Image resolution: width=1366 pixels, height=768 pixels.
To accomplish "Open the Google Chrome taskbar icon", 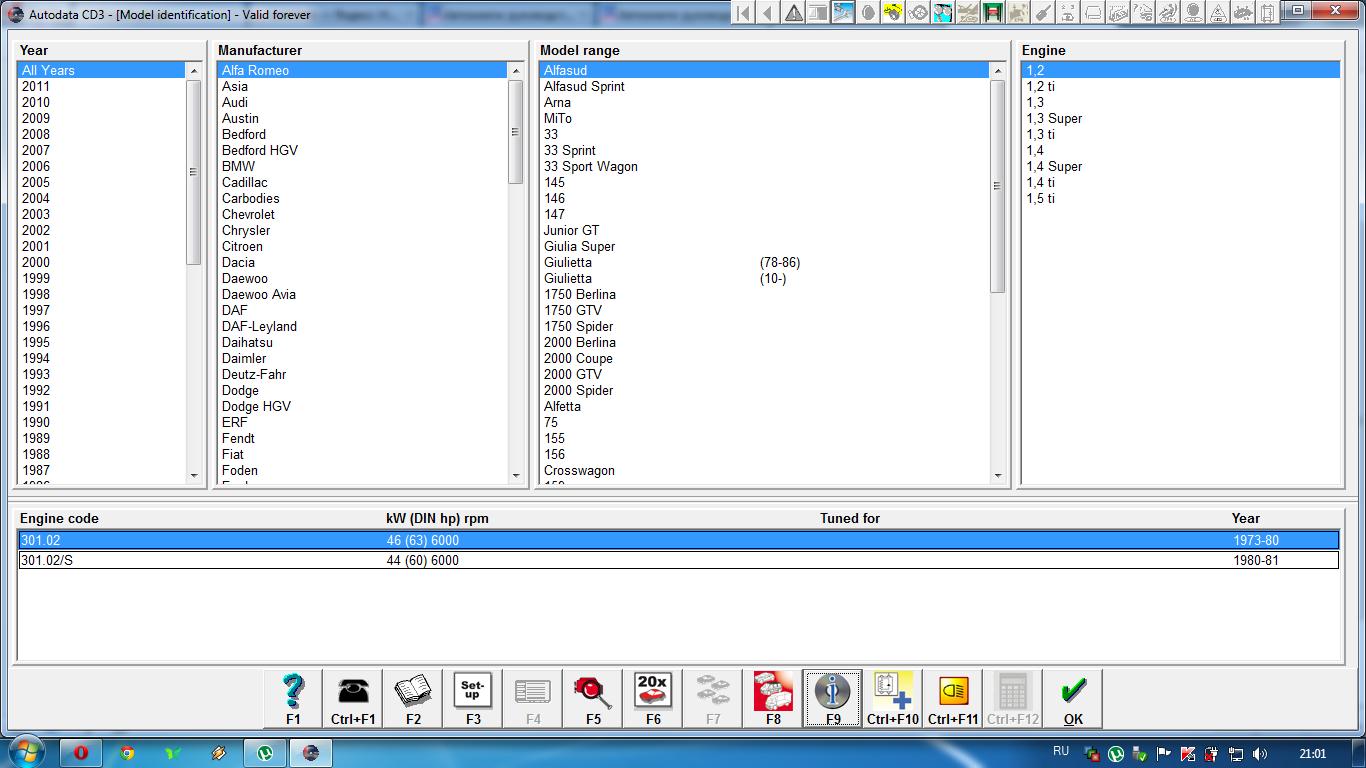I will (x=127, y=753).
